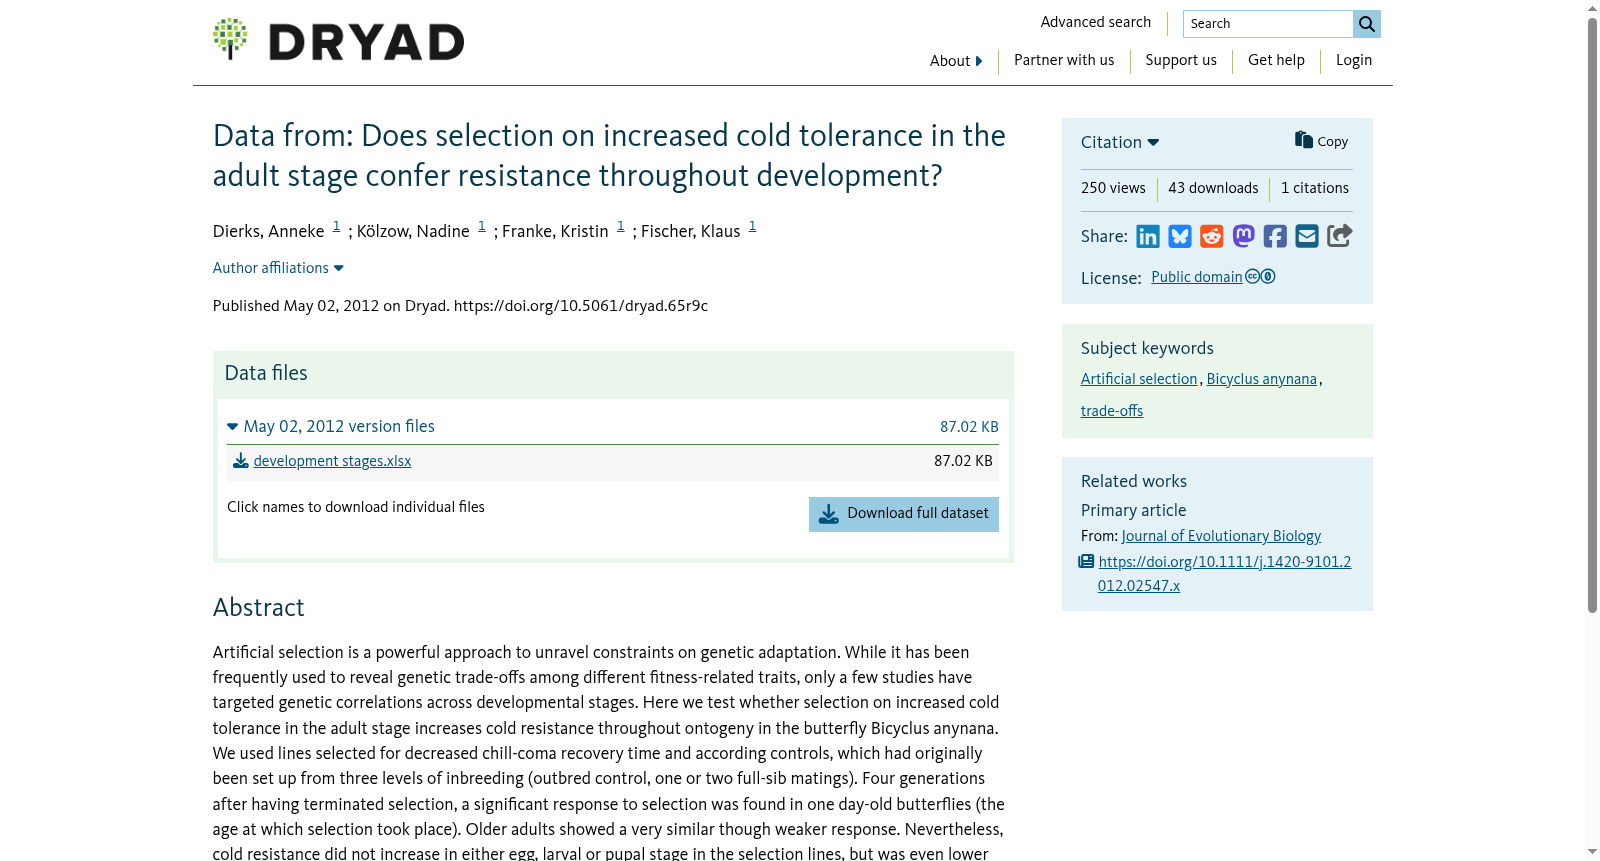
Task: Click the Dryad logo
Action: point(338,40)
